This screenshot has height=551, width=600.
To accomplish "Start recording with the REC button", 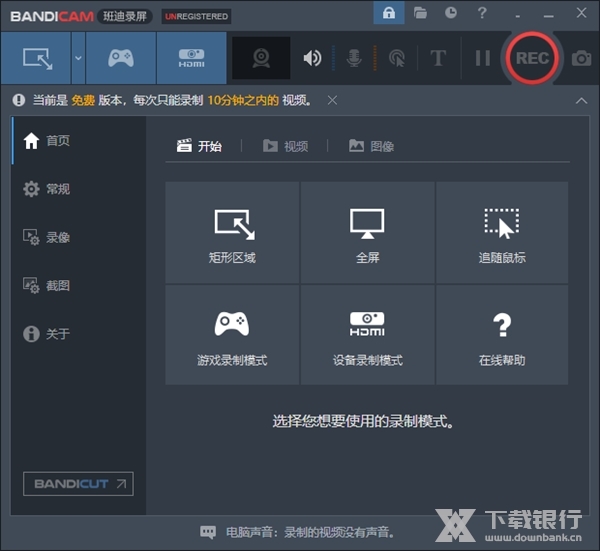I will (x=532, y=58).
